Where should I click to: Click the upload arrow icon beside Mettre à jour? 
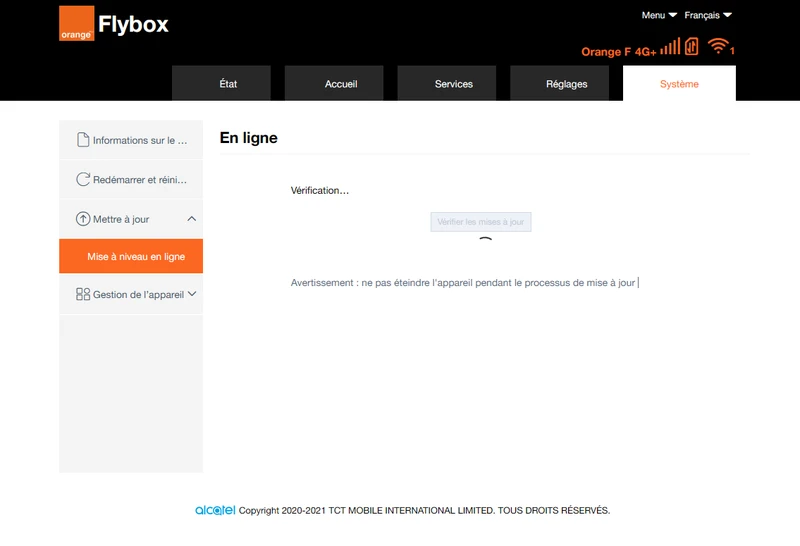[83, 219]
